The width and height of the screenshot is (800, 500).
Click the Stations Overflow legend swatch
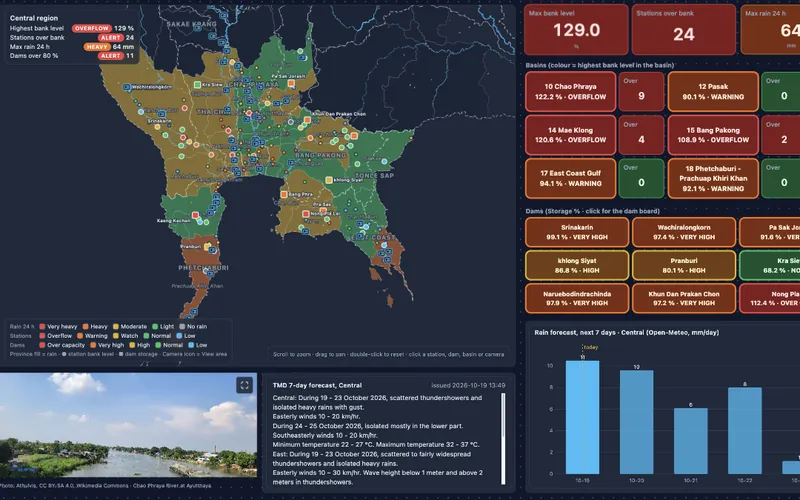tap(42, 336)
